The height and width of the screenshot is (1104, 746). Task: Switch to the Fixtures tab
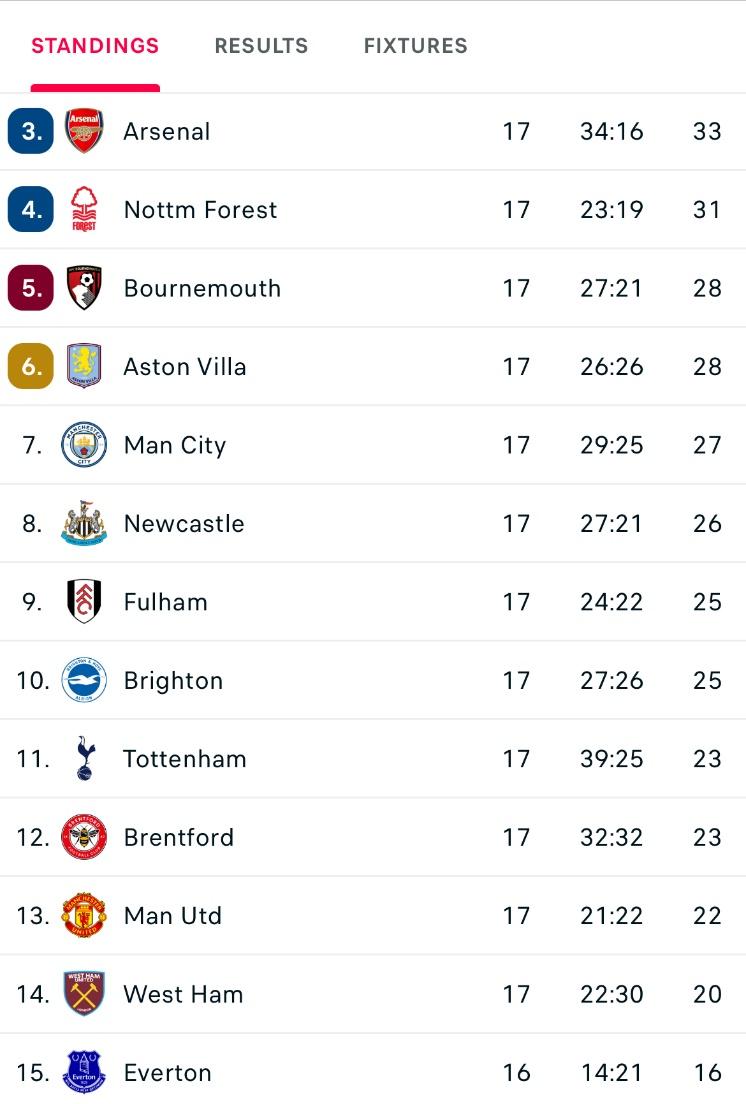(415, 46)
